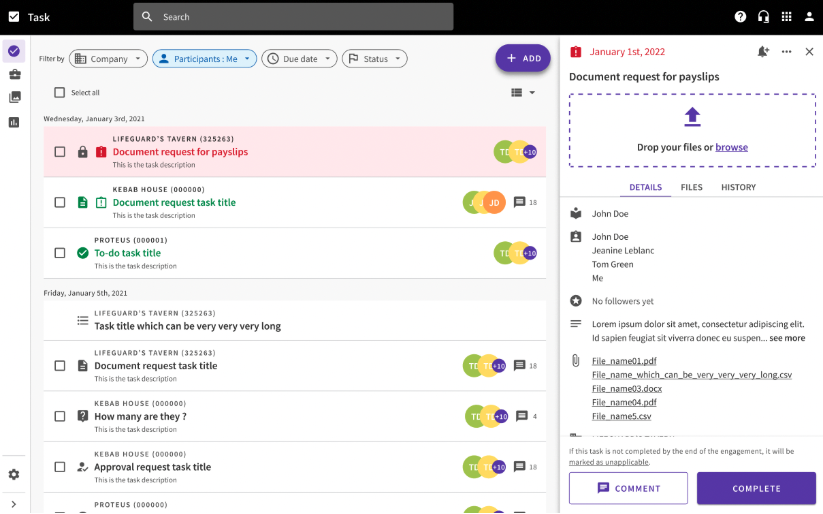Open the briefcase sidebar icon

pos(15,75)
